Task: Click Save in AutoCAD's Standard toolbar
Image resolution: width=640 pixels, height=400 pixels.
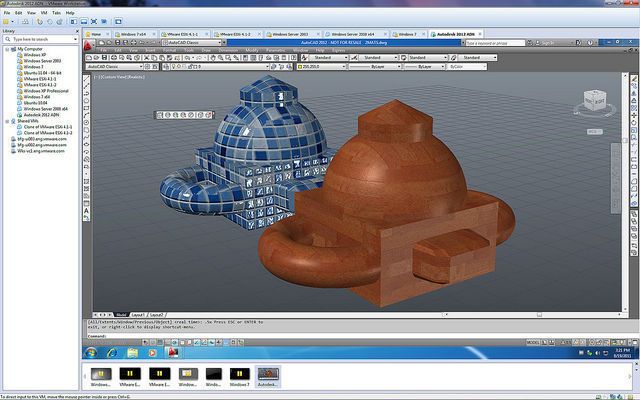Action: 104,58
